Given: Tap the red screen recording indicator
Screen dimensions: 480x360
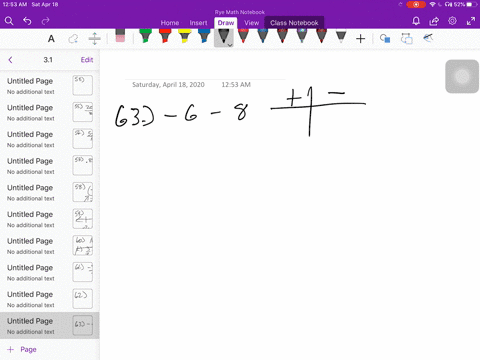Looking at the screenshot, I should point(416,5).
